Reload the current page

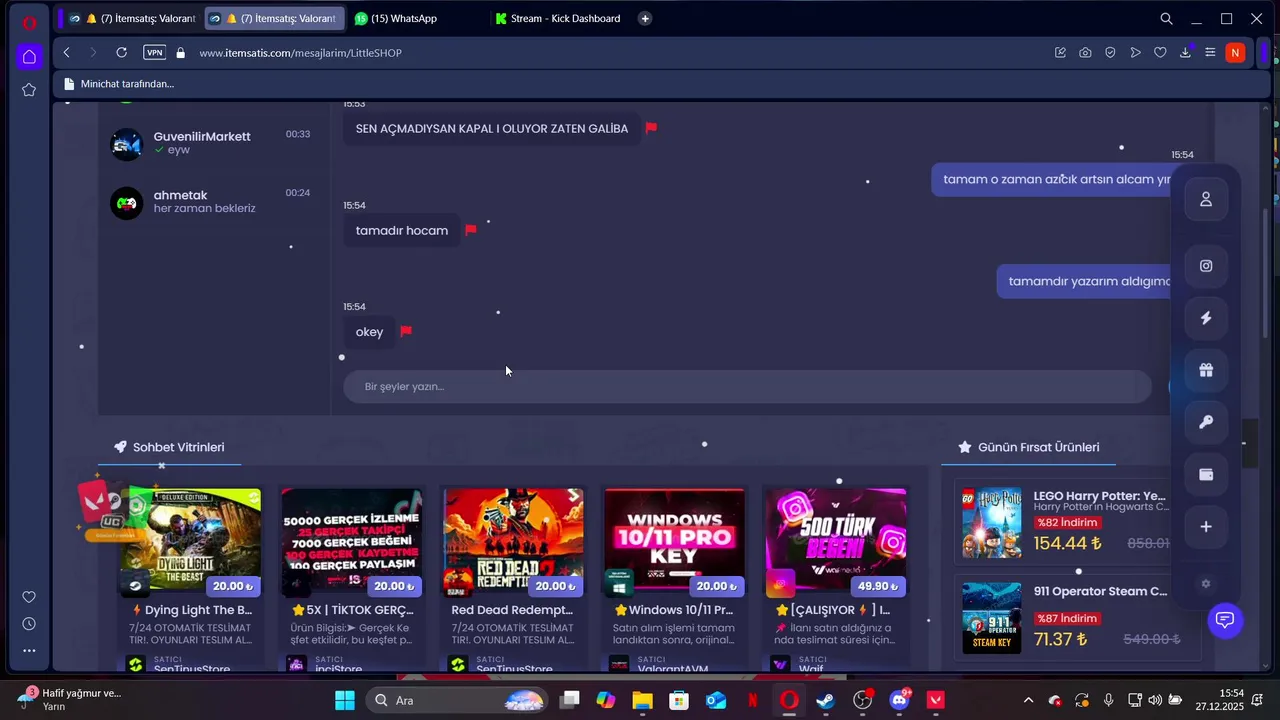click(121, 52)
